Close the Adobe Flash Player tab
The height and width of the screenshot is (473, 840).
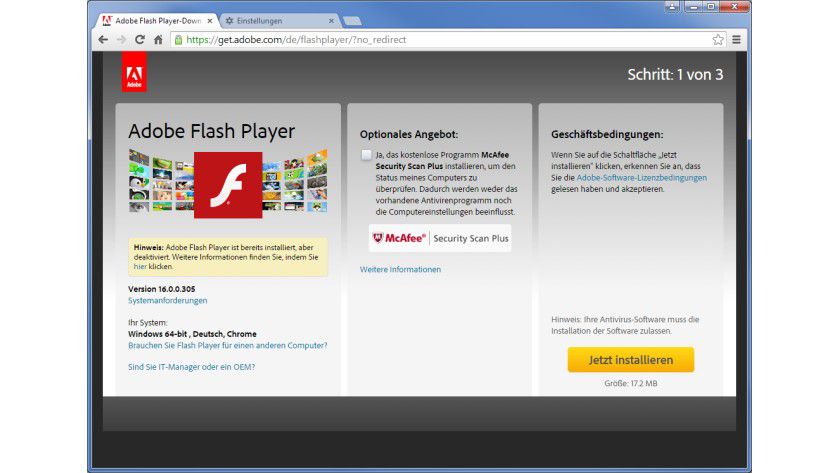[209, 21]
